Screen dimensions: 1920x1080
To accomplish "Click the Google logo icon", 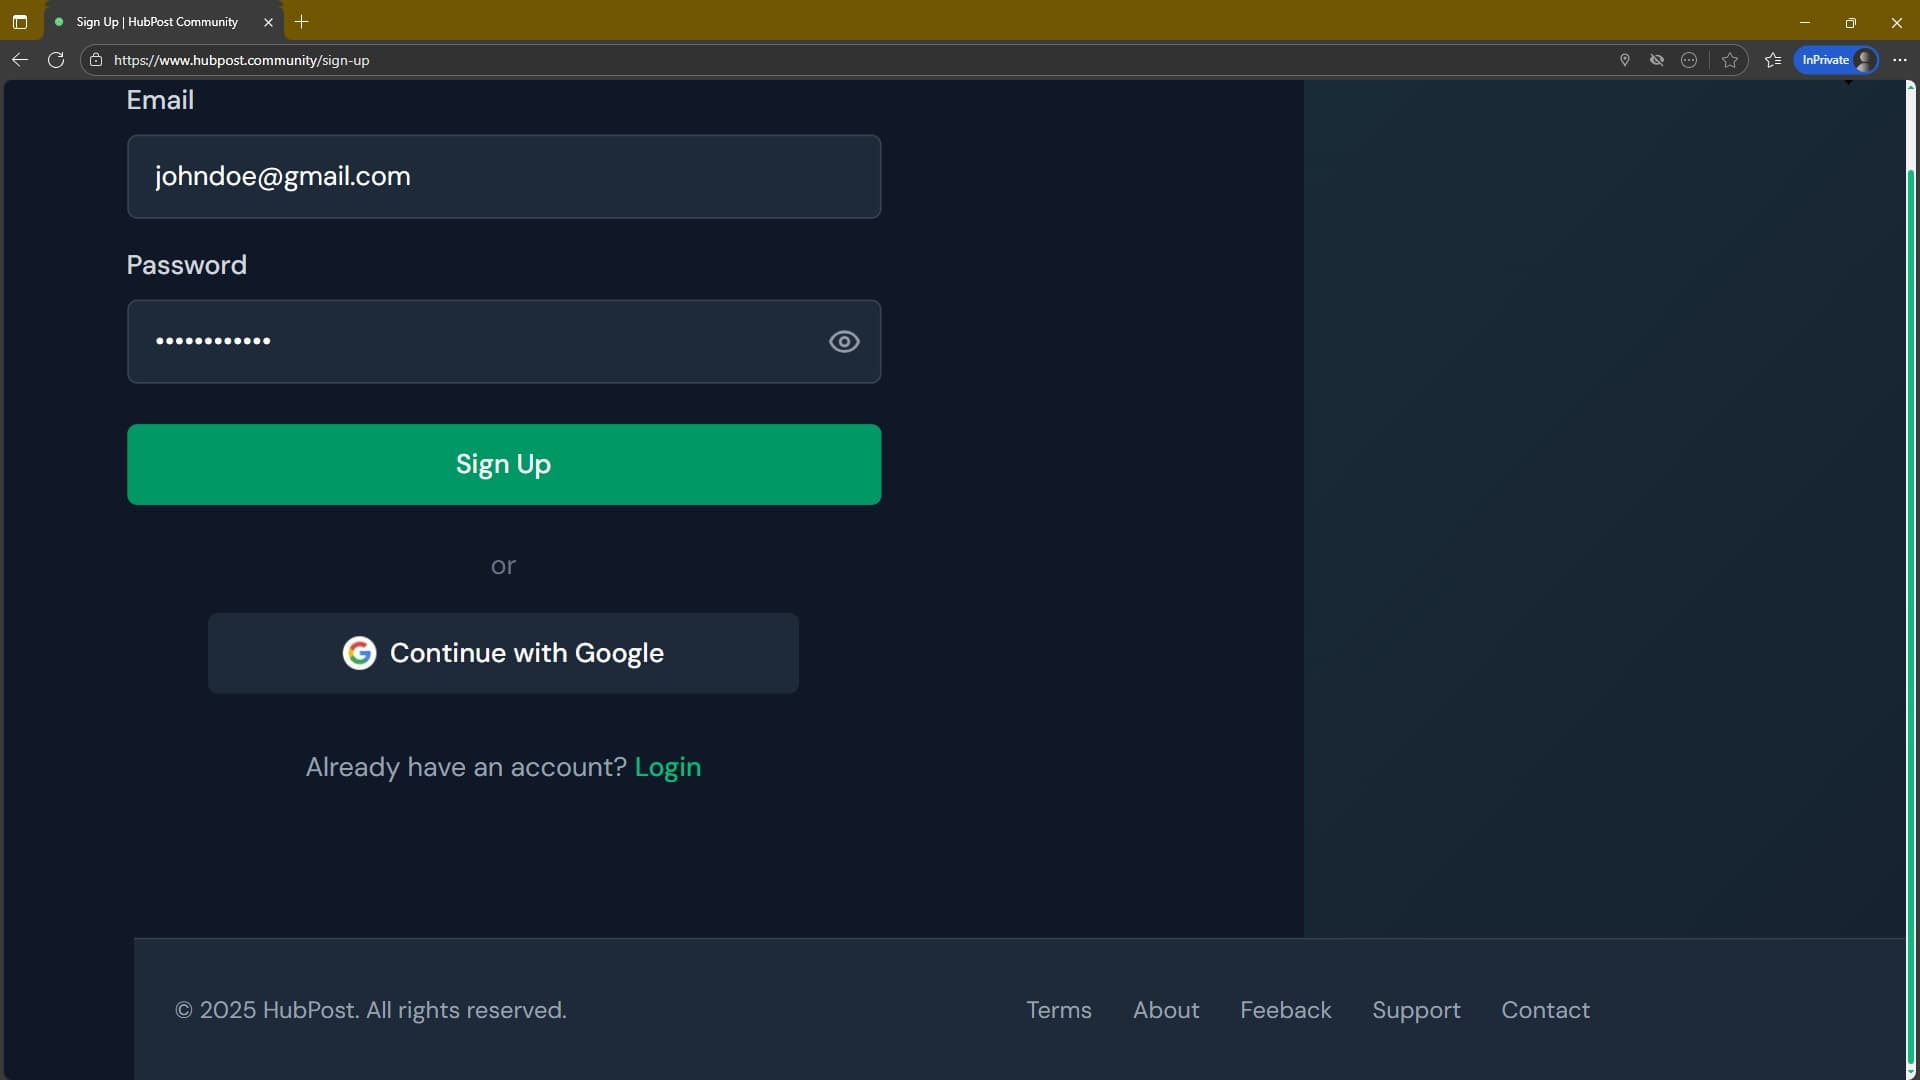I will (359, 653).
